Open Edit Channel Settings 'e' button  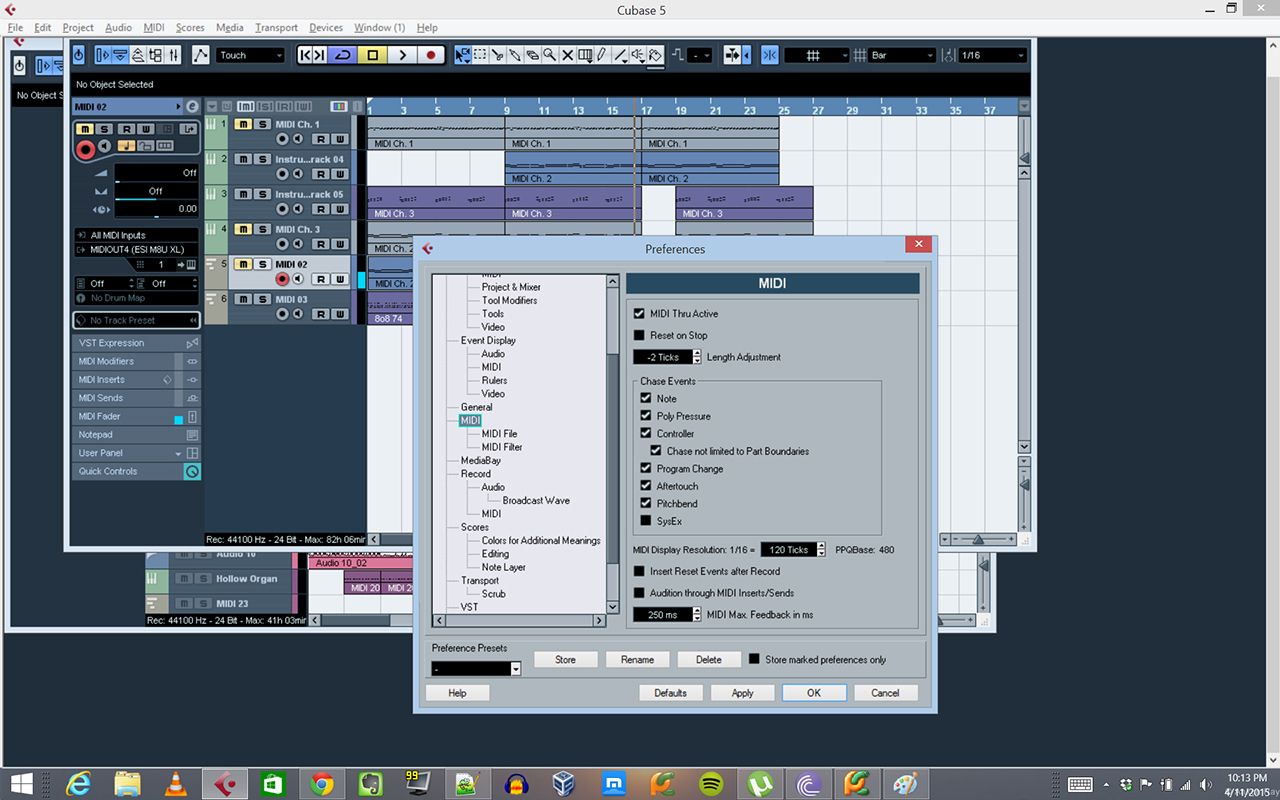tap(192, 106)
